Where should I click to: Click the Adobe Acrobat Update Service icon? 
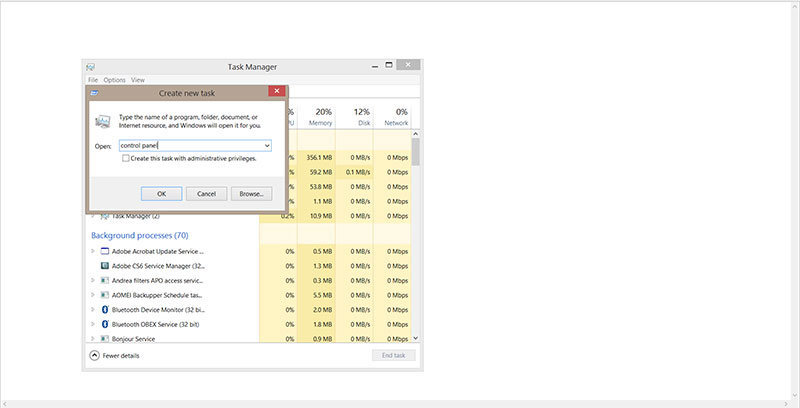(x=105, y=251)
